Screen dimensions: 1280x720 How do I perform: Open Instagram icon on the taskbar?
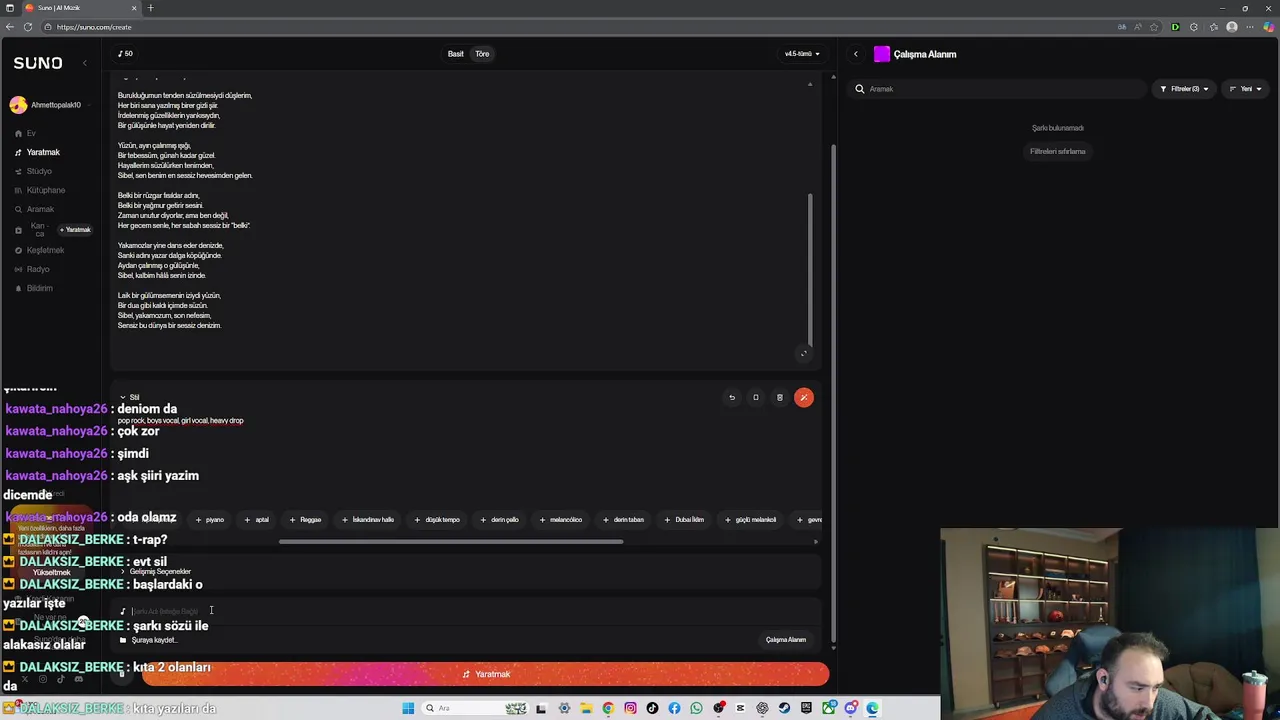630,708
